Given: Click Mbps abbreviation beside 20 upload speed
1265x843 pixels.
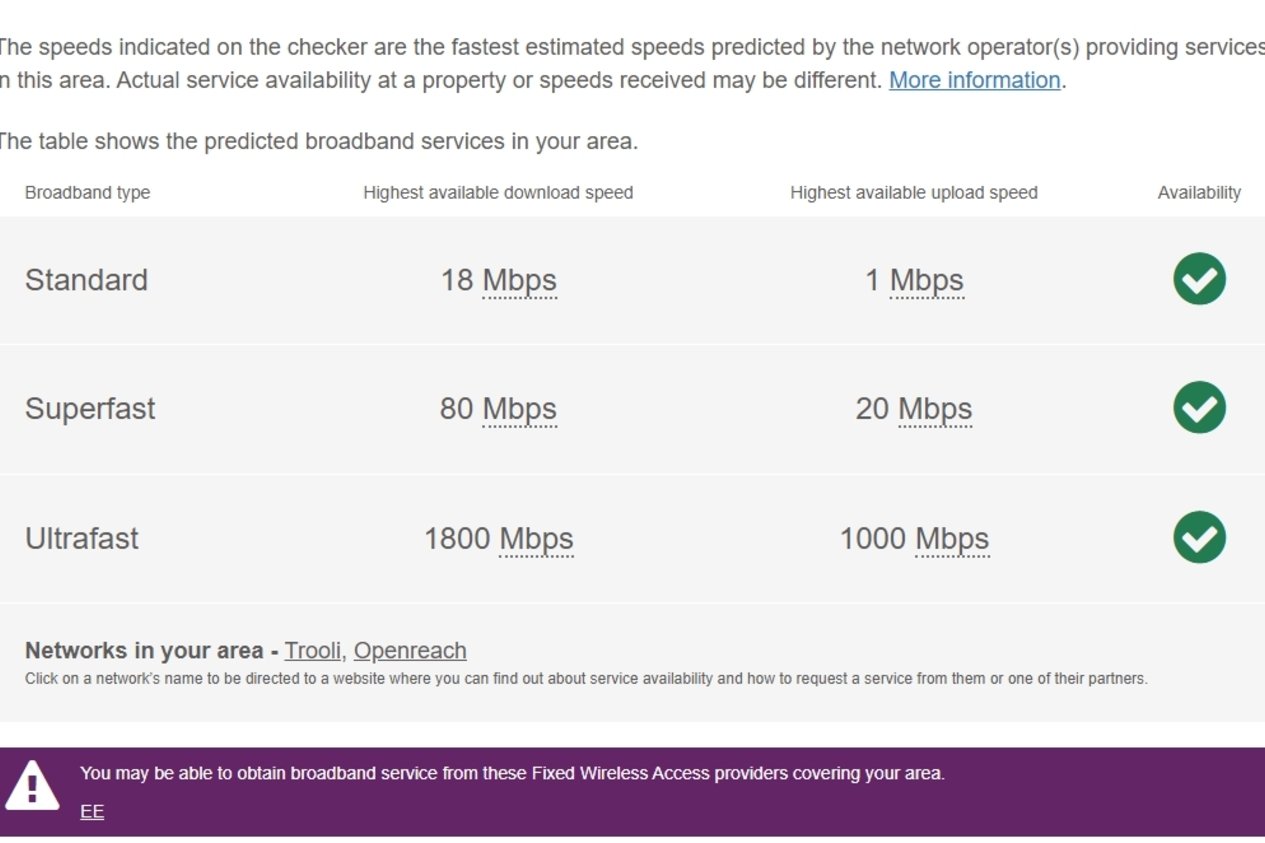Looking at the screenshot, I should (x=935, y=410).
